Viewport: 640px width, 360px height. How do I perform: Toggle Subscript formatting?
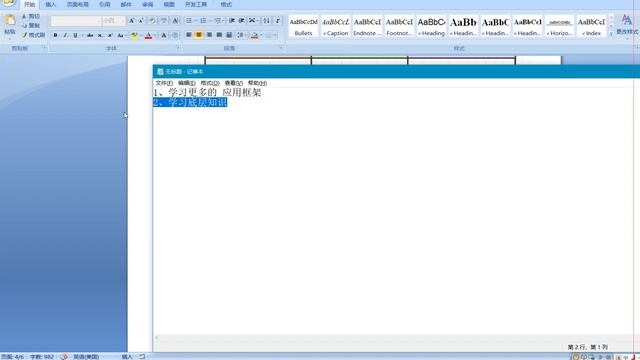pyautogui.click(x=100, y=36)
